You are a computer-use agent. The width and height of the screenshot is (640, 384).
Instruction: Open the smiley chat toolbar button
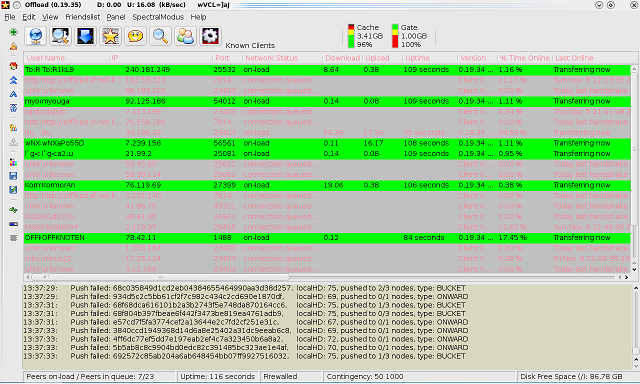pyautogui.click(x=136, y=36)
